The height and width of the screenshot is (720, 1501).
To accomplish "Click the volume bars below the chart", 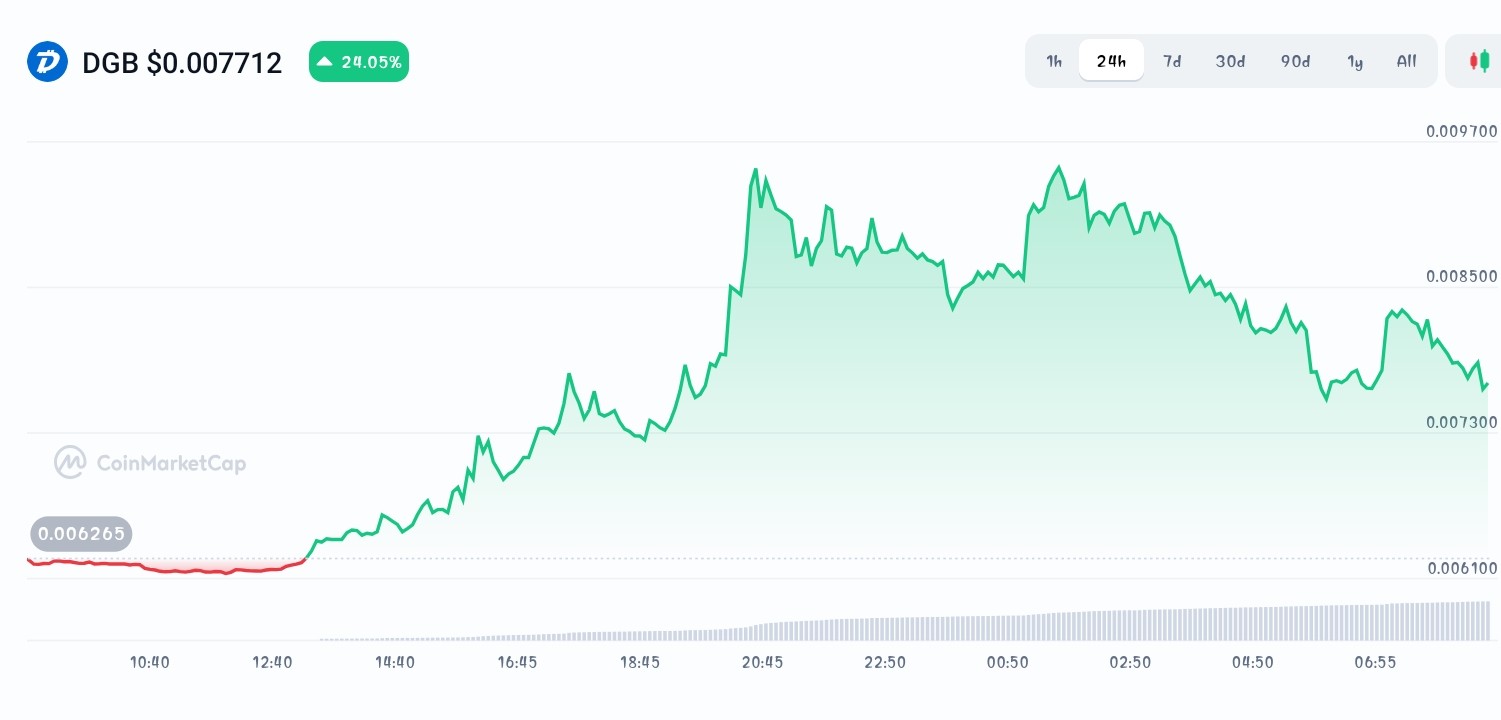I will (x=905, y=621).
